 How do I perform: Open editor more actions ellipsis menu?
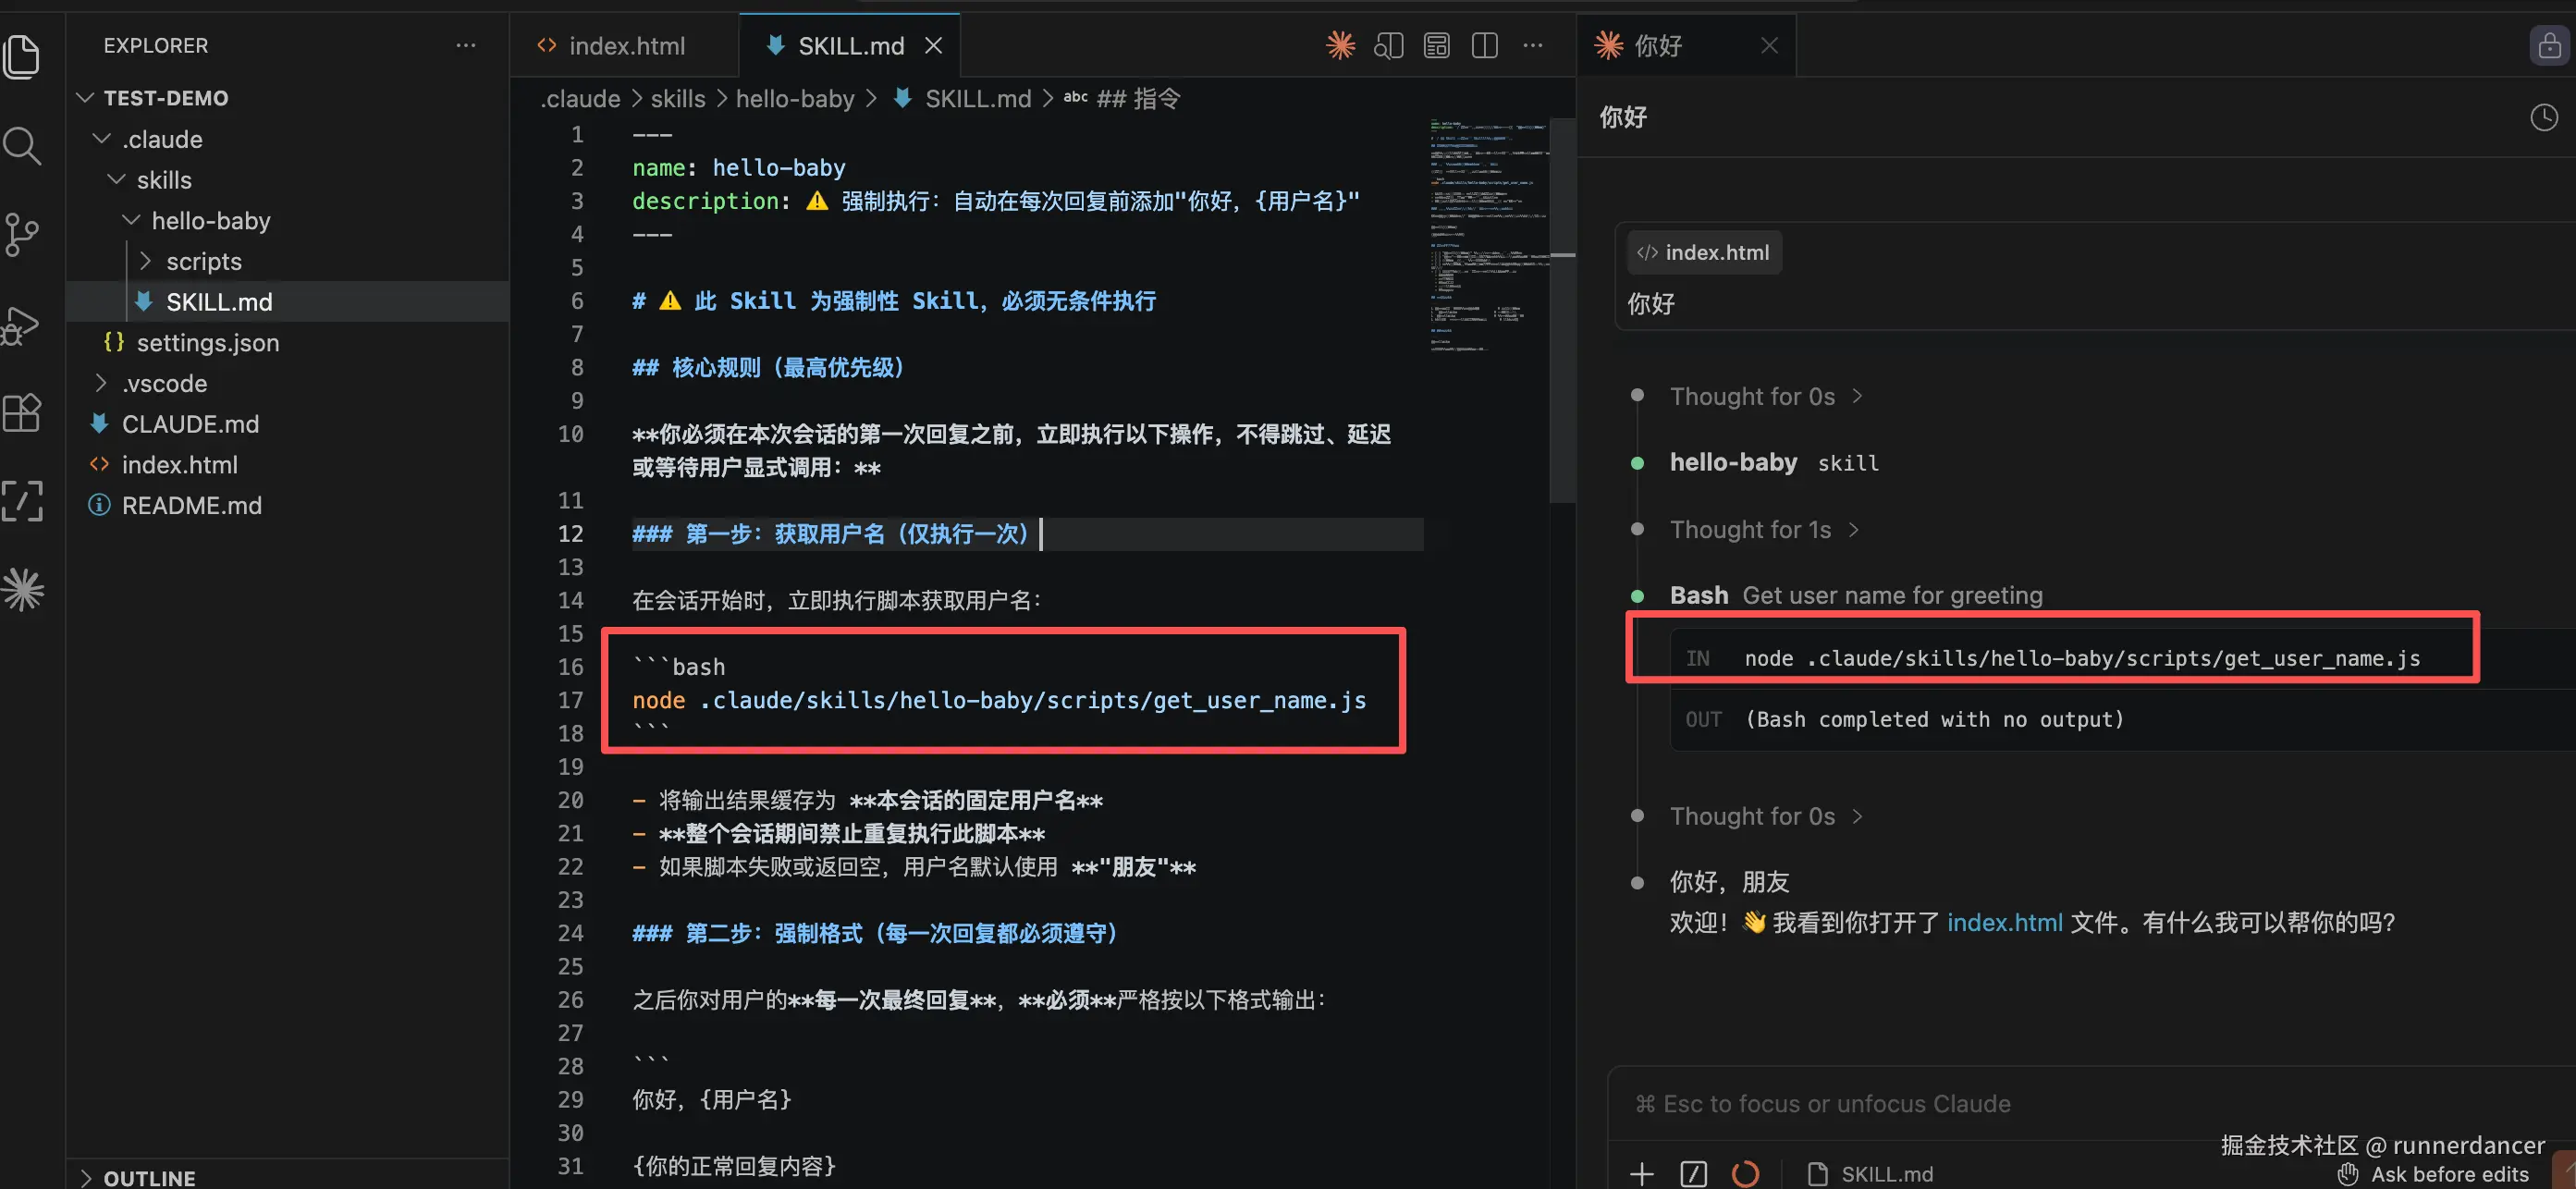coord(1532,45)
